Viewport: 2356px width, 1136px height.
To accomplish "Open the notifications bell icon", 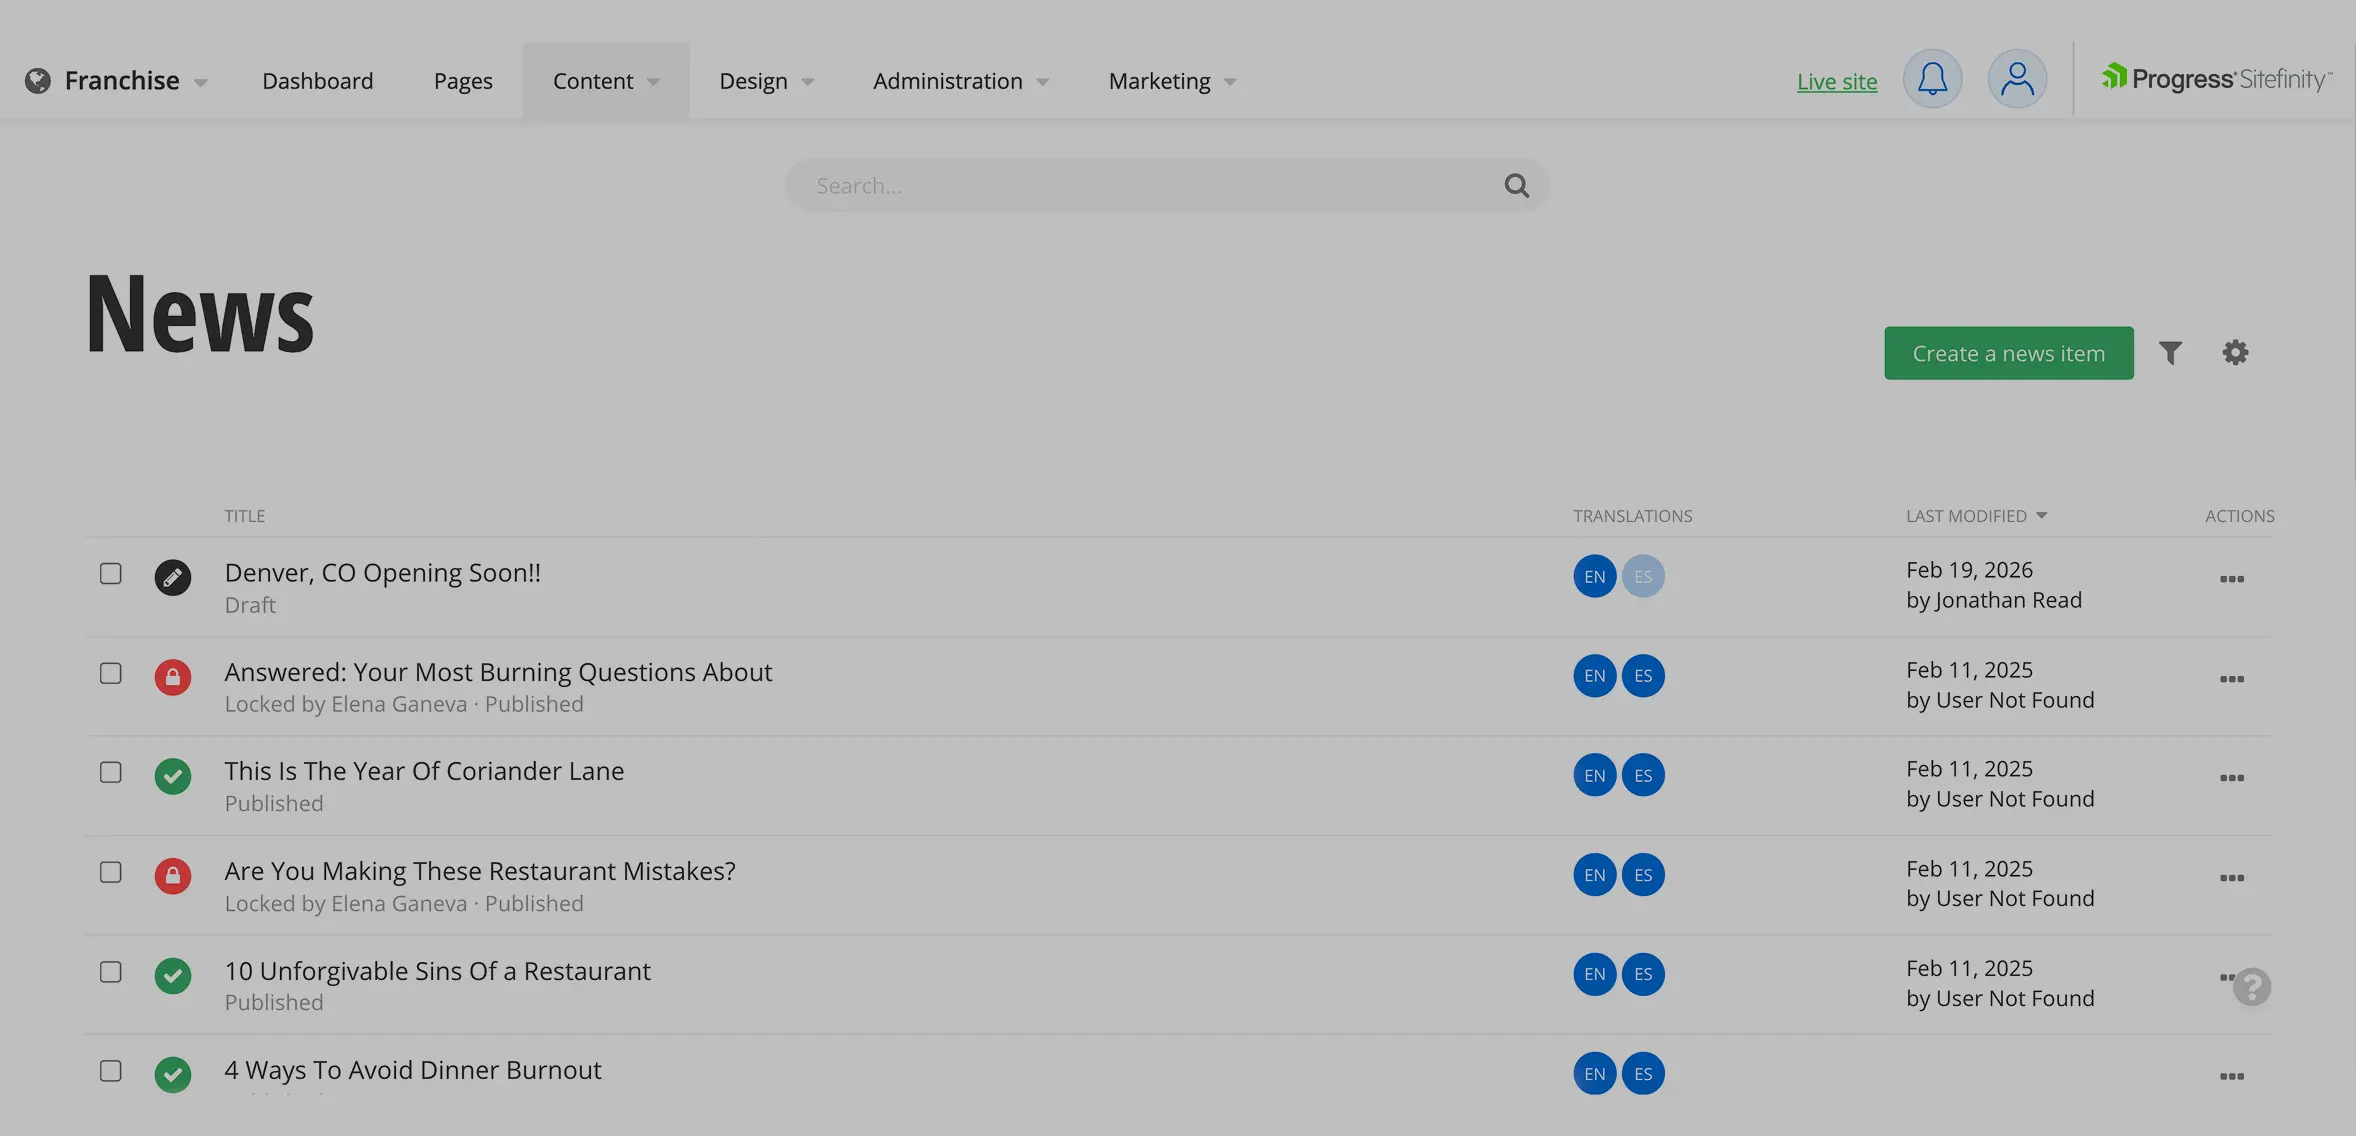I will (x=1932, y=80).
